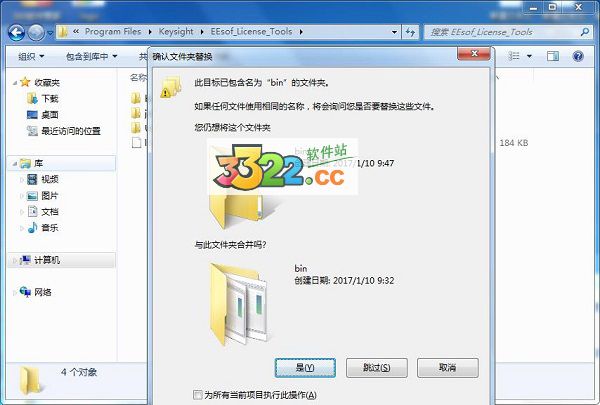
Task: Click the Forward navigation arrow in Explorer
Action: 37,33
